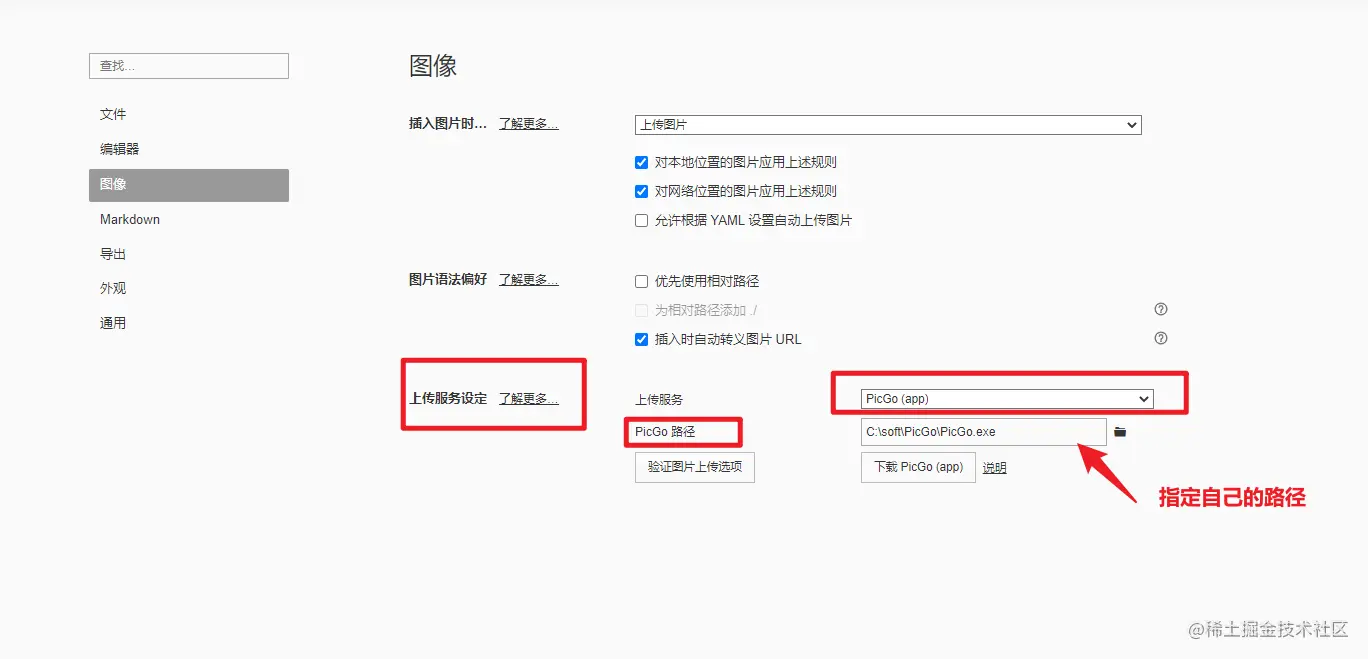Open the 上传图片 insert-action dropdown

pyautogui.click(x=888, y=125)
